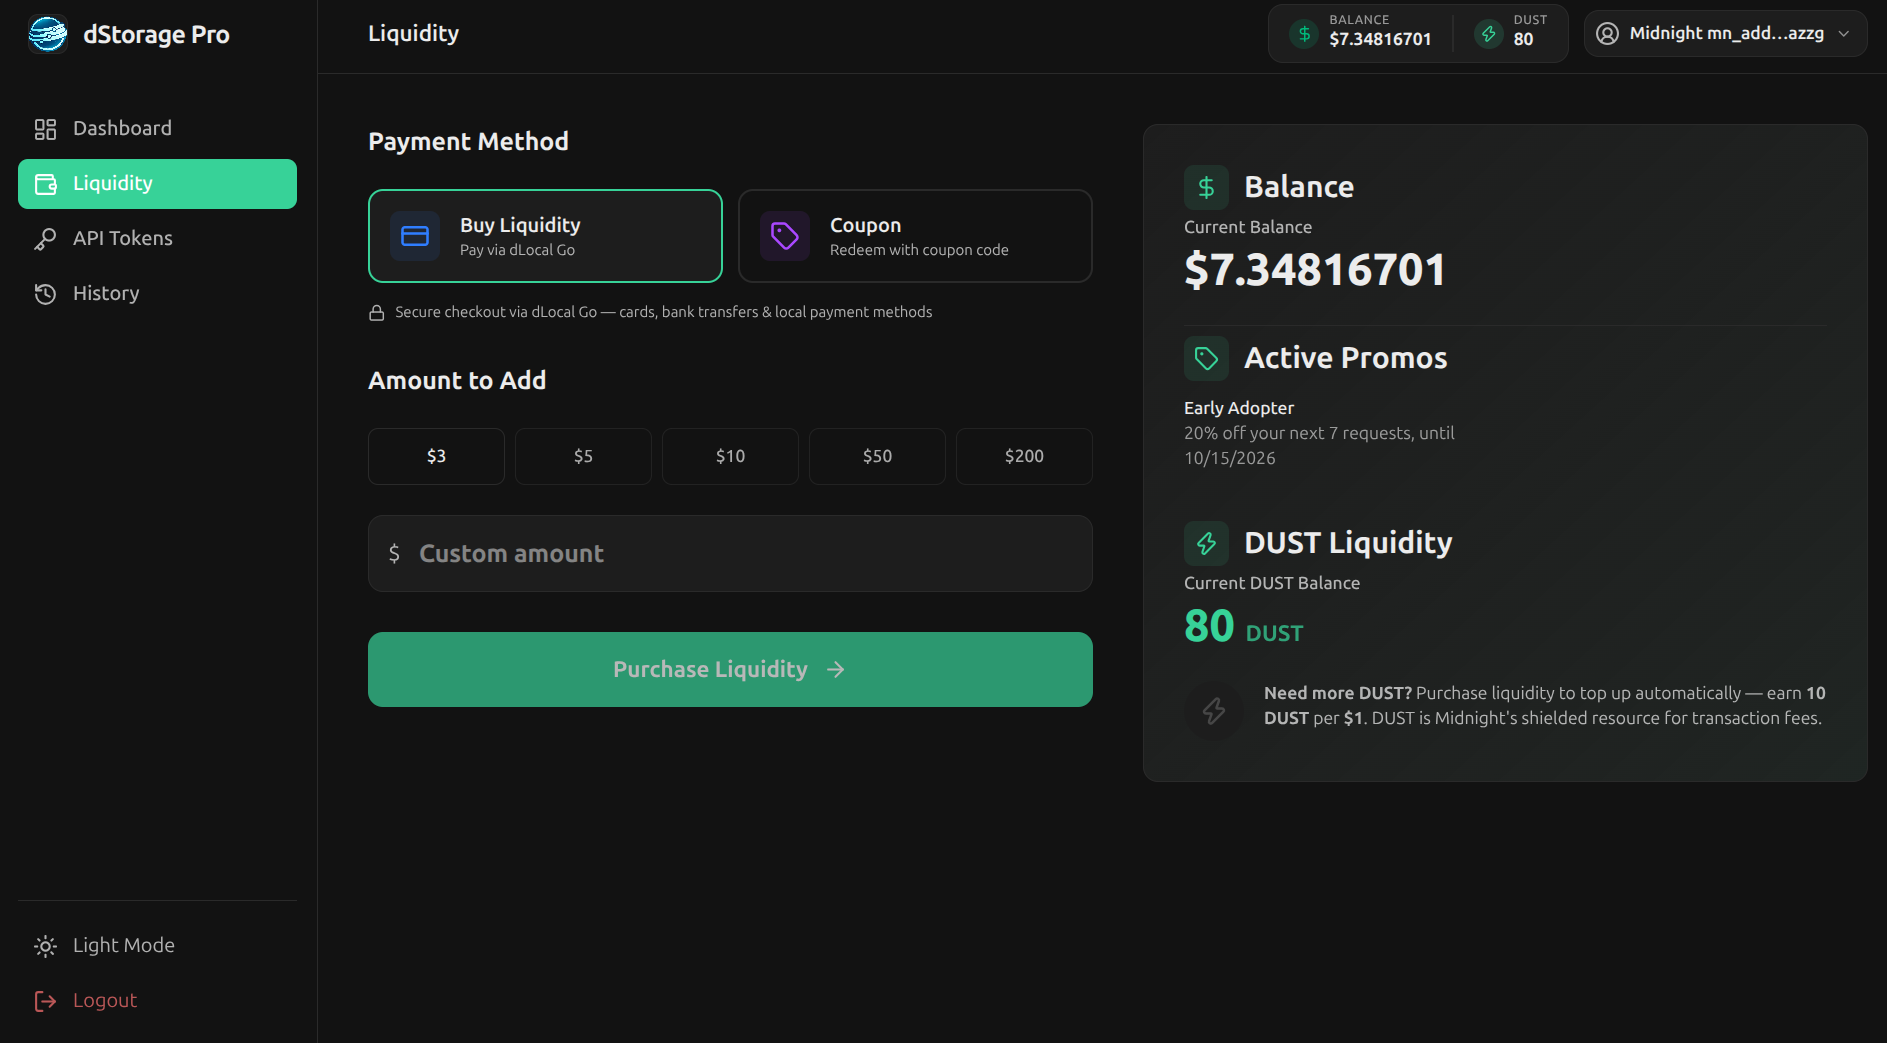This screenshot has width=1887, height=1043.
Task: Log out of the account
Action: pos(157,1001)
